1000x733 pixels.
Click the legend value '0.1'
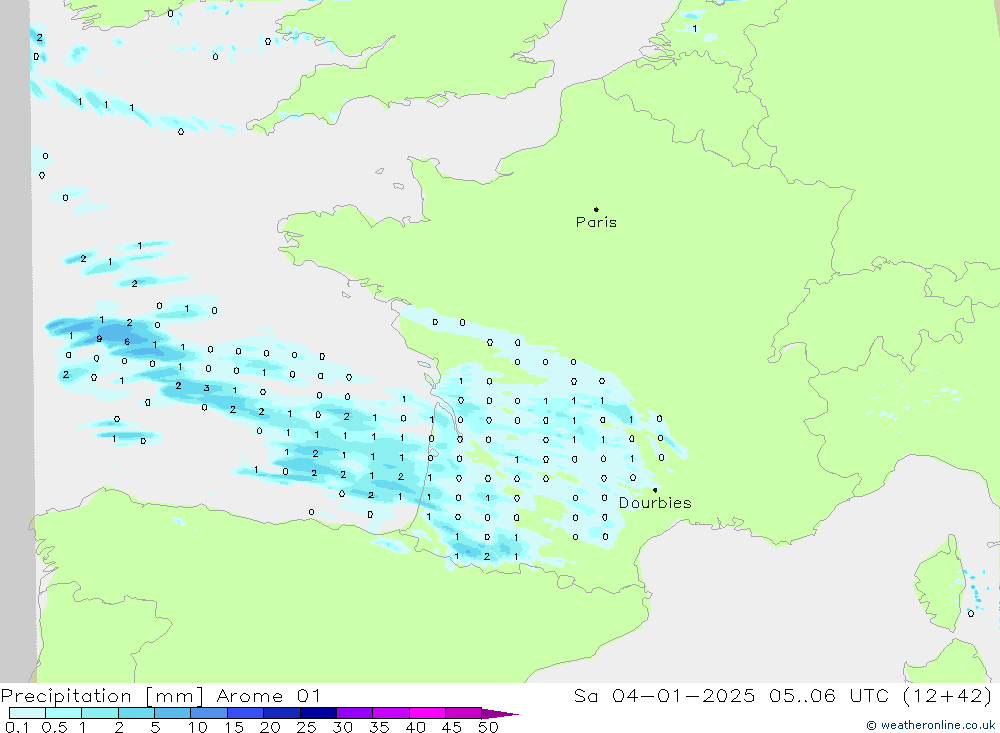(x=17, y=727)
